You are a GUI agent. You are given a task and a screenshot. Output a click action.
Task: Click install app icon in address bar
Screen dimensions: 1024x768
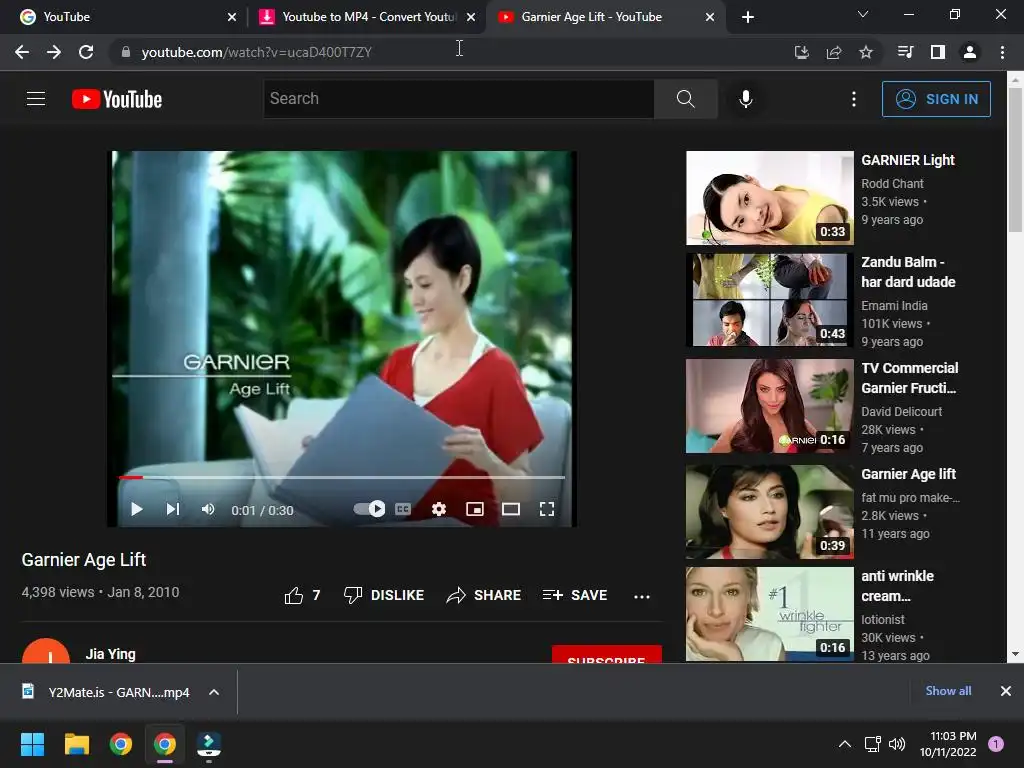click(802, 52)
